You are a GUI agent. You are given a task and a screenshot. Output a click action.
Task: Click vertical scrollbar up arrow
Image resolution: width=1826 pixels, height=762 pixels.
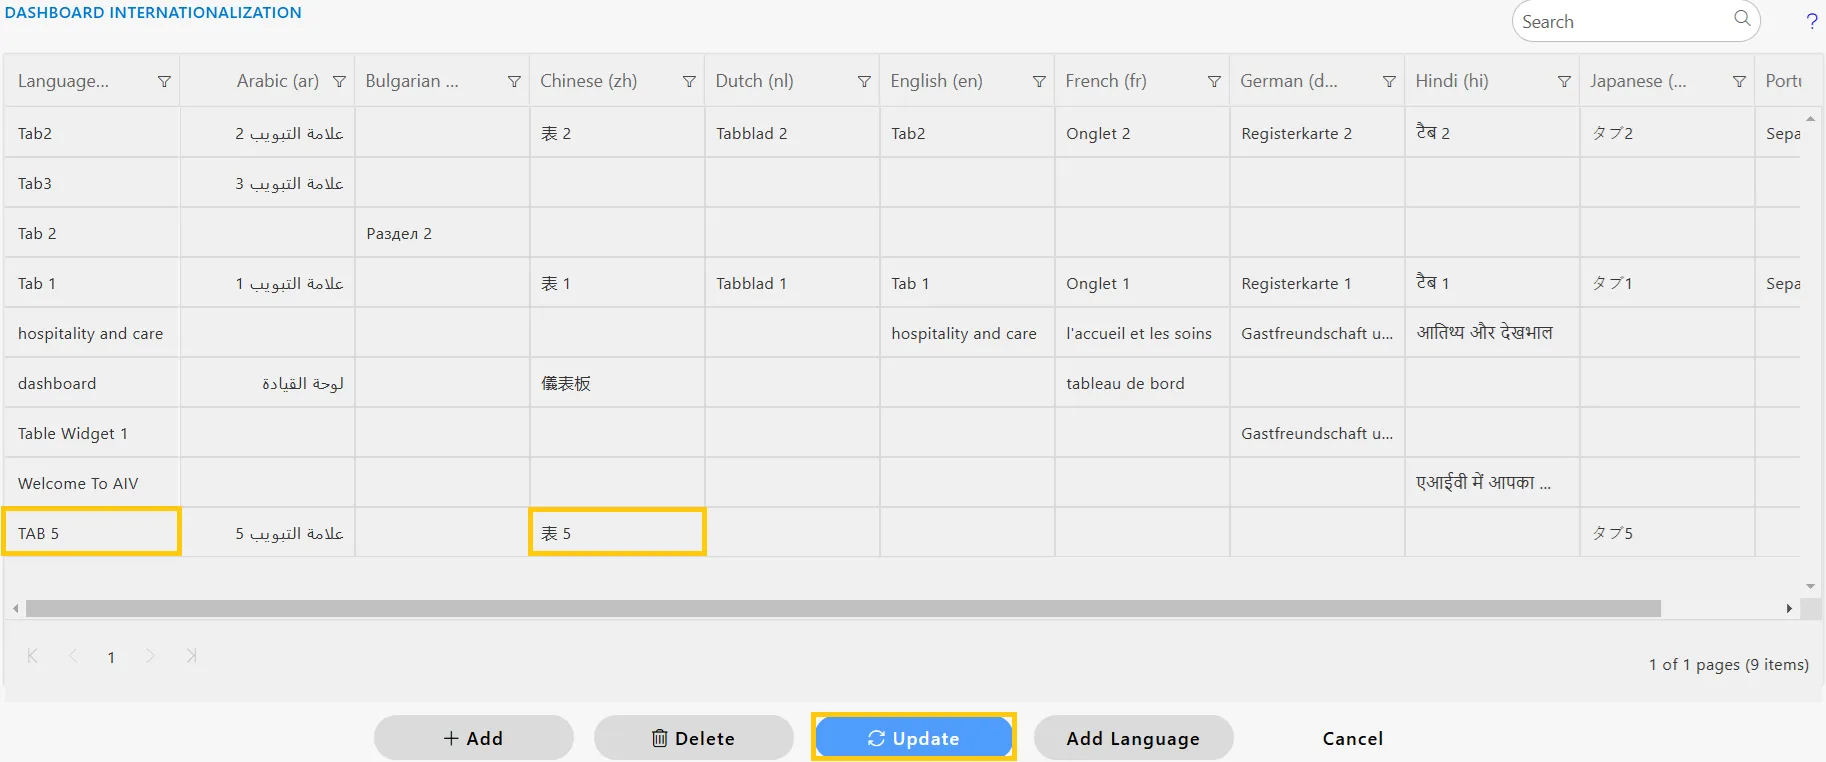tap(1810, 119)
